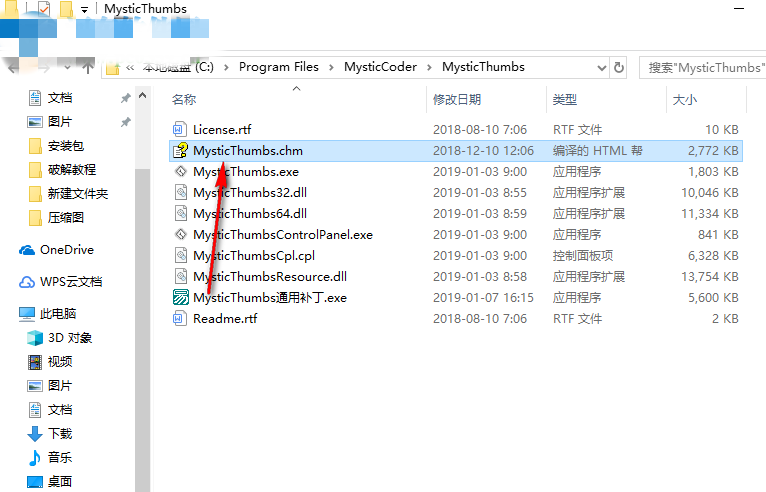This screenshot has height=492, width=766.
Task: Click the refresh button beside address bar
Action: point(619,67)
